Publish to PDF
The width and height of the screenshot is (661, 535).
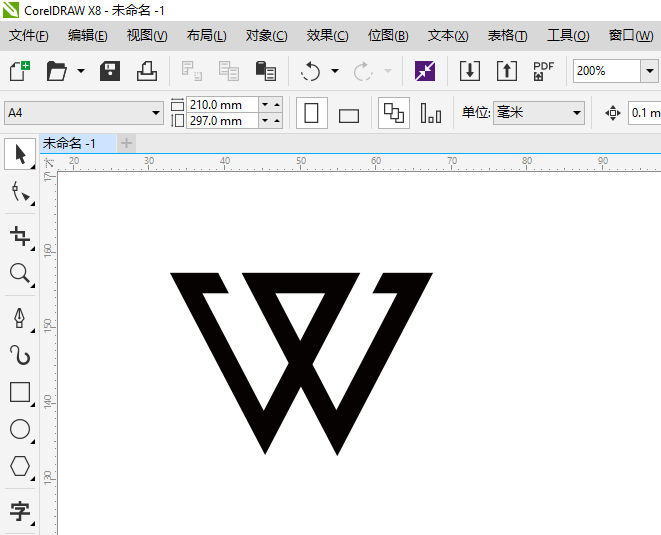543,71
